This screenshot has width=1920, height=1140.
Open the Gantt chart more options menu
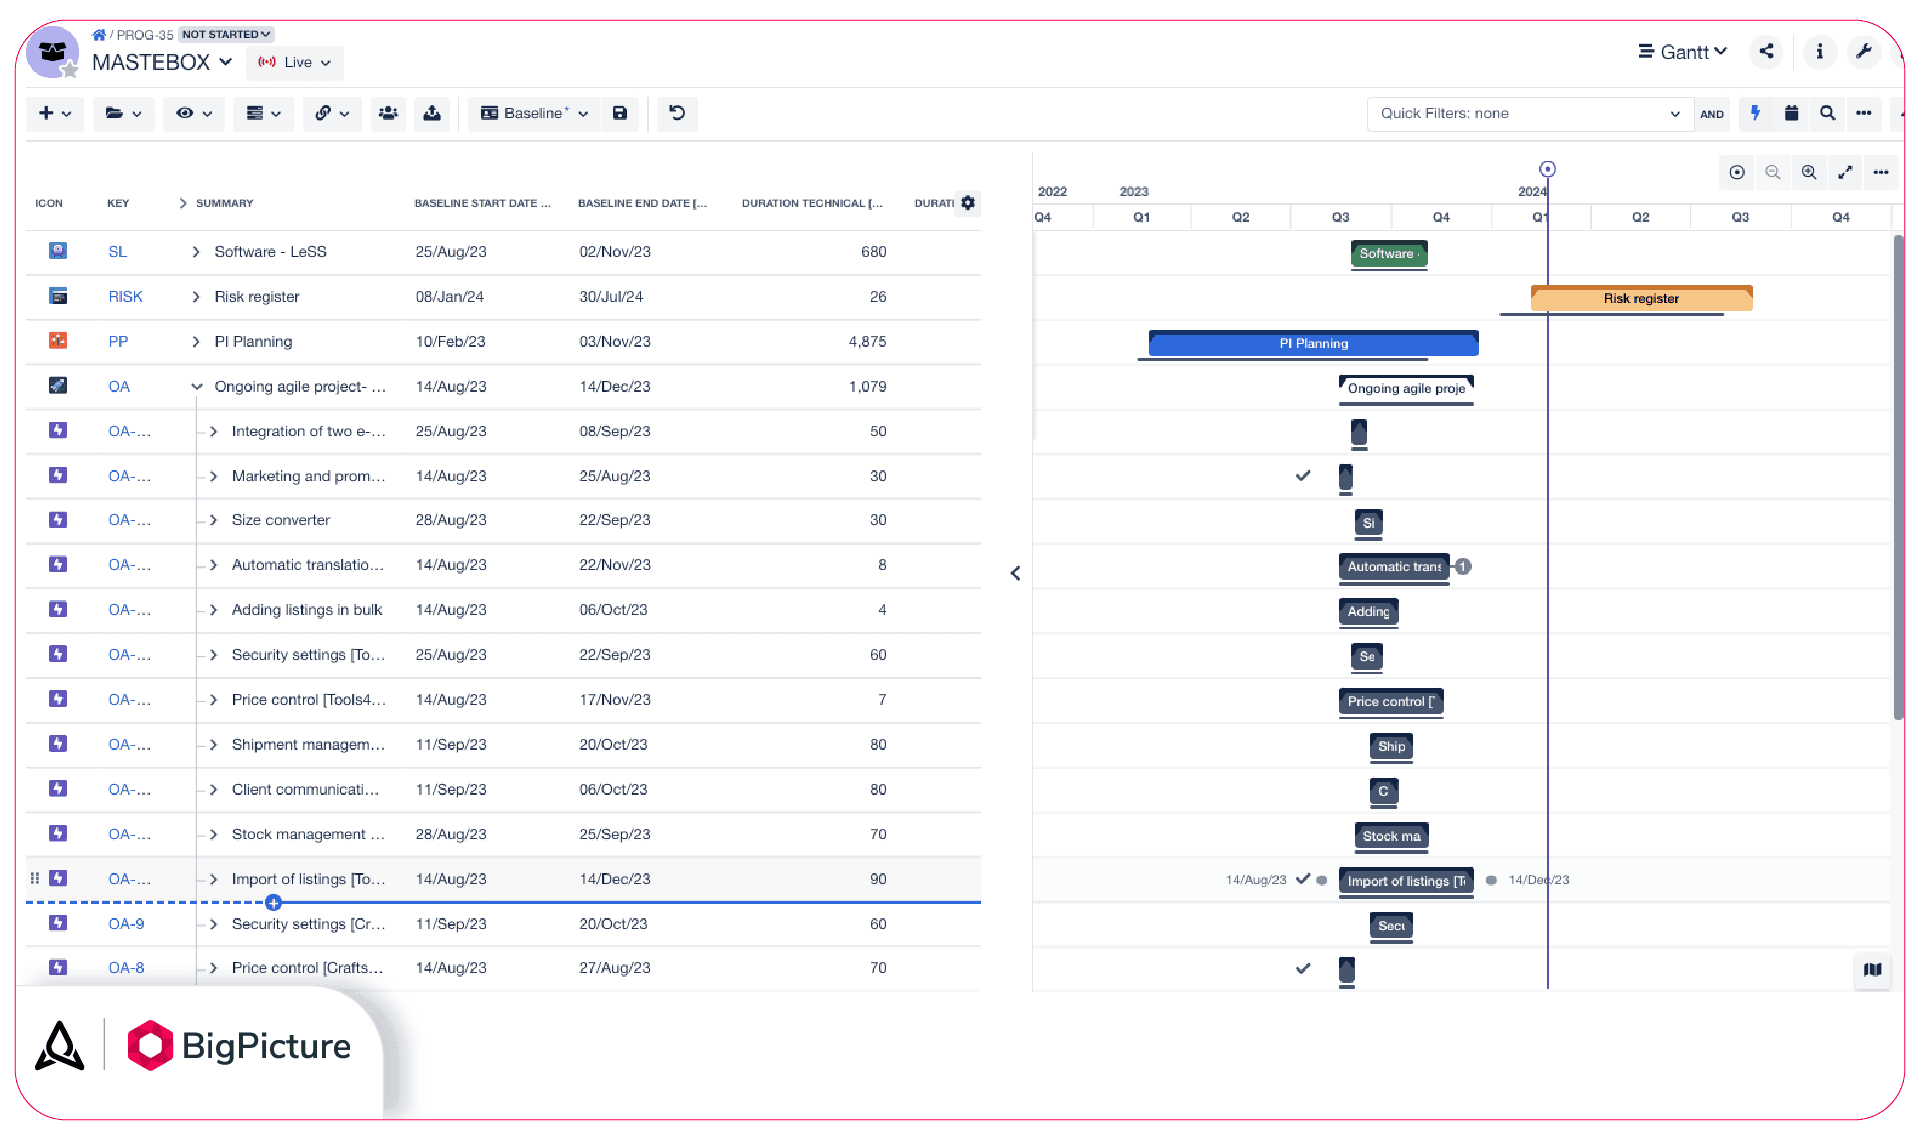point(1881,173)
